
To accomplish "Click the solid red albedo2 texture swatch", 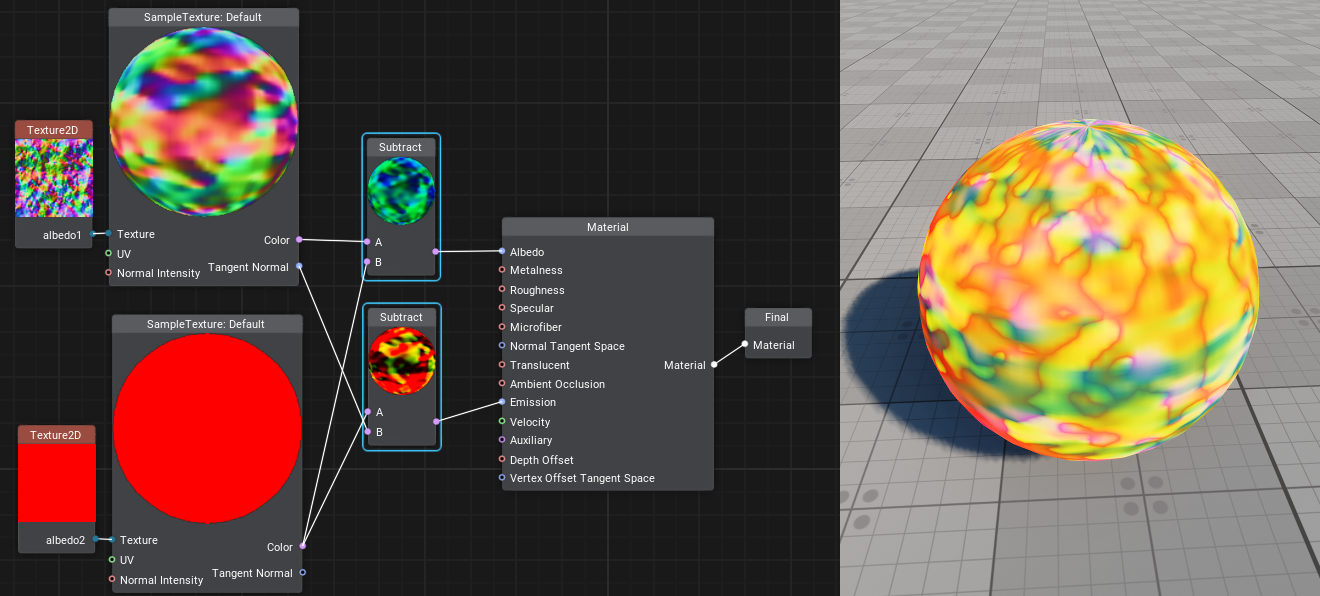I will click(57, 482).
